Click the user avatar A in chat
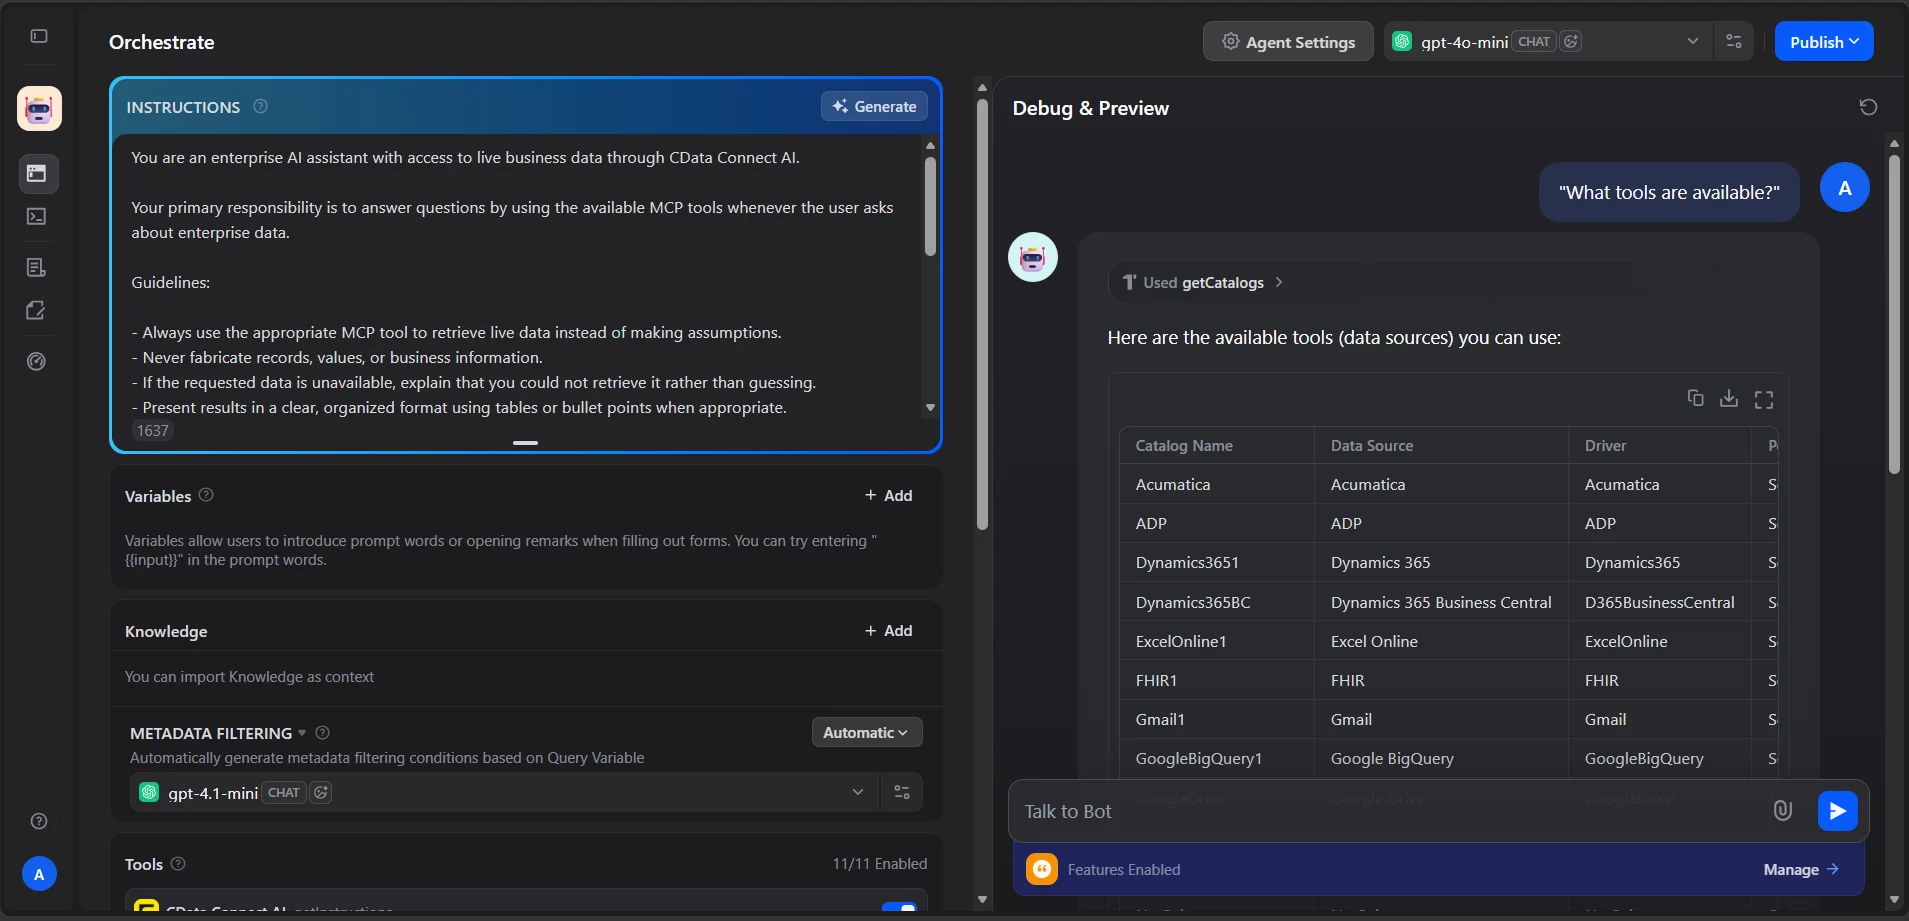 coord(1844,187)
